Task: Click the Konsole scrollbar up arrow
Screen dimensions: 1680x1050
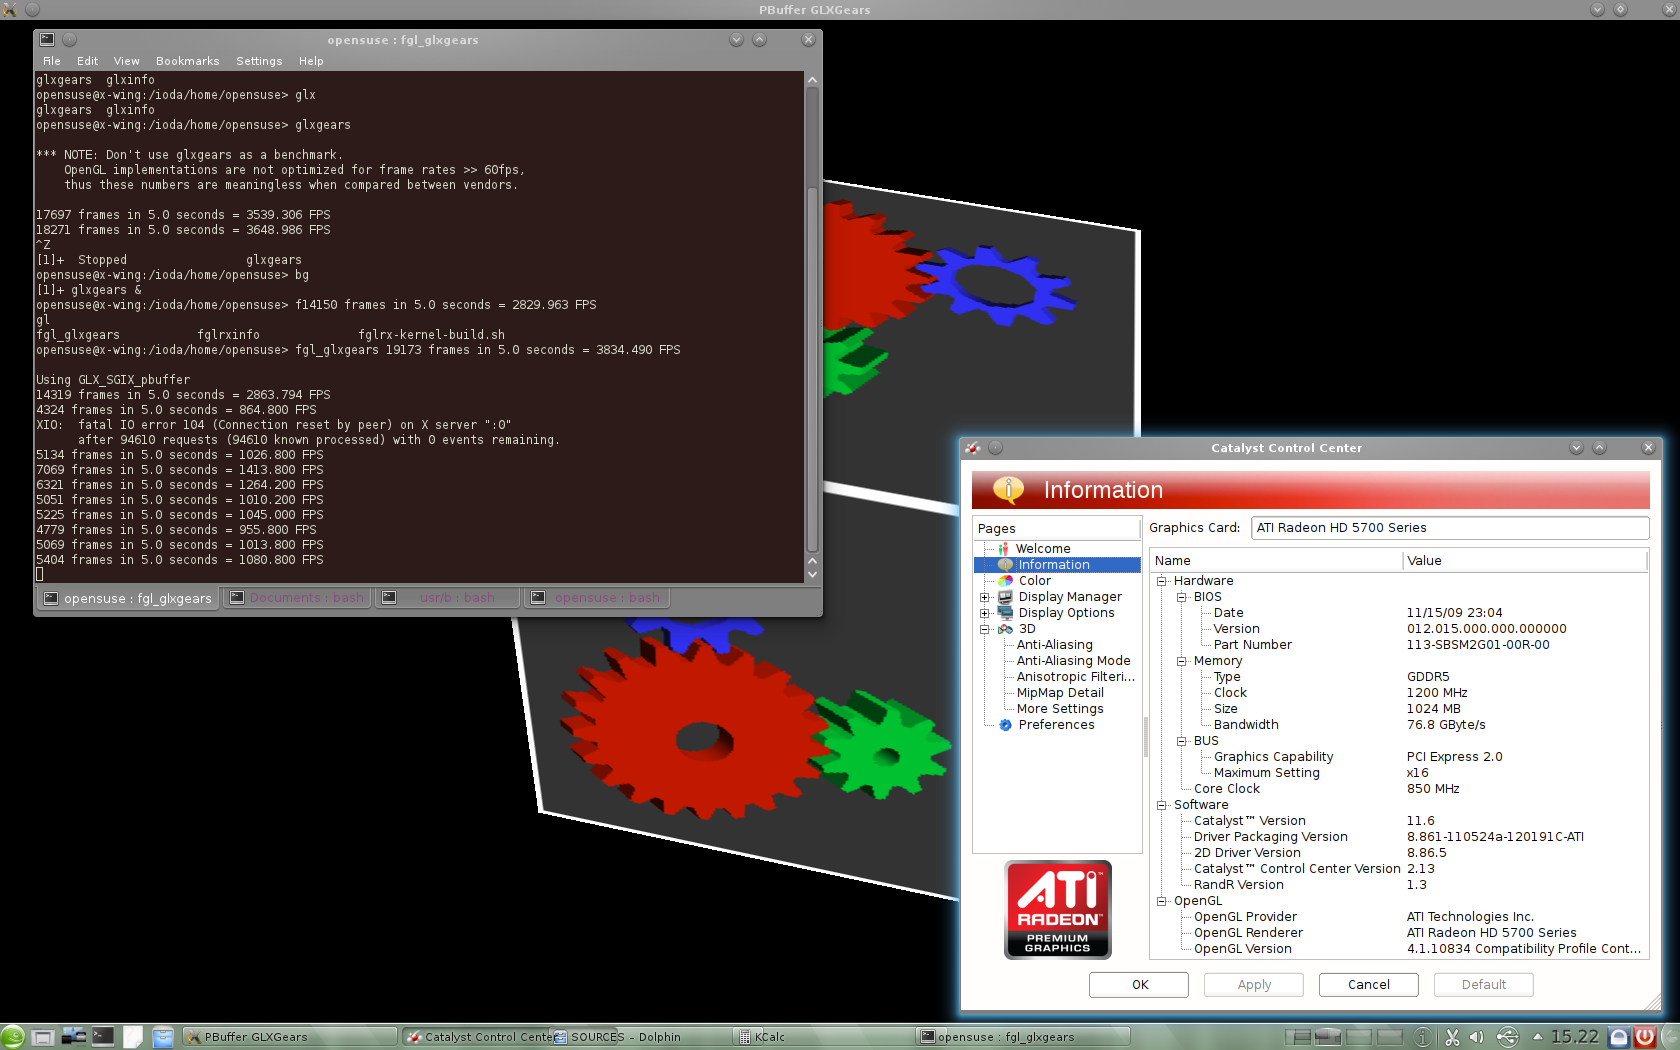Action: [x=812, y=80]
